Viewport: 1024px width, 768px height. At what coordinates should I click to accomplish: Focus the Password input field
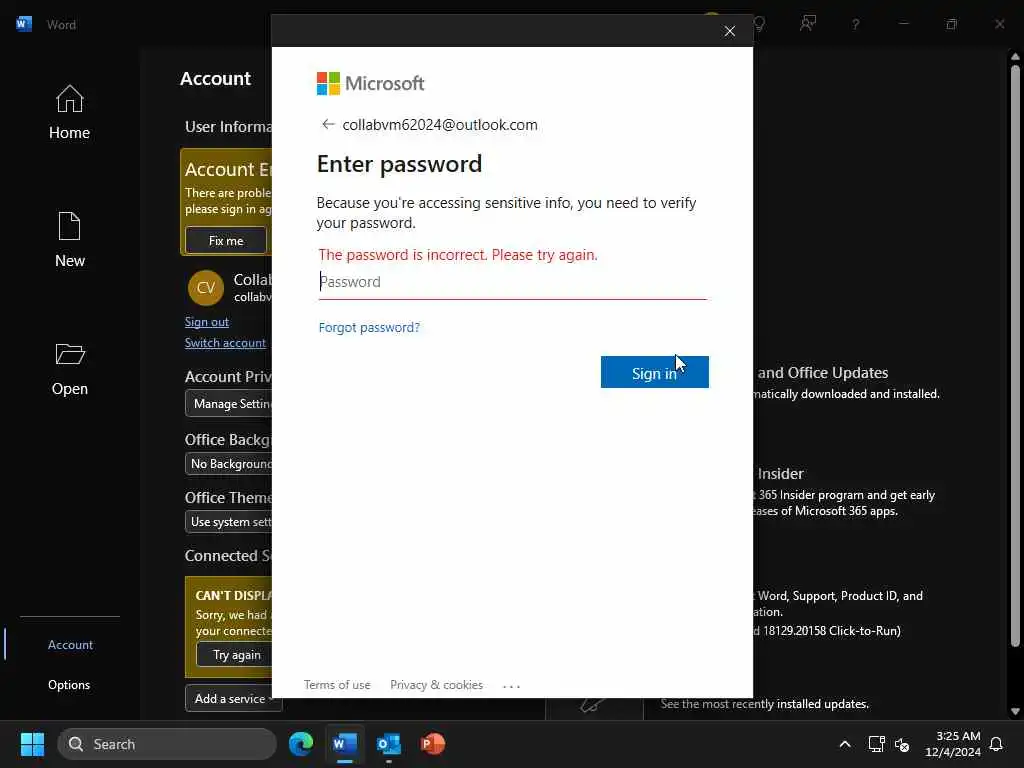[x=512, y=282]
